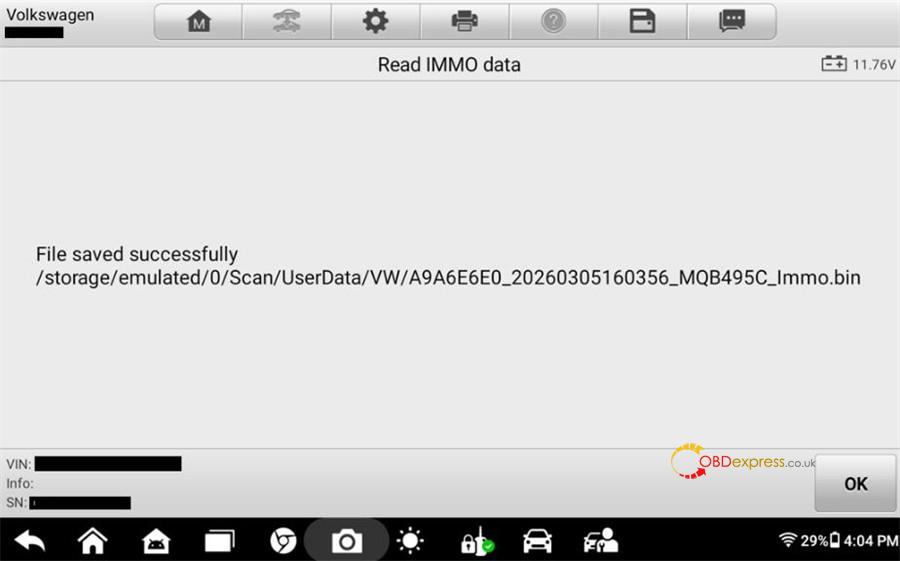Open the car service person icon
The height and width of the screenshot is (561, 900).
[601, 541]
